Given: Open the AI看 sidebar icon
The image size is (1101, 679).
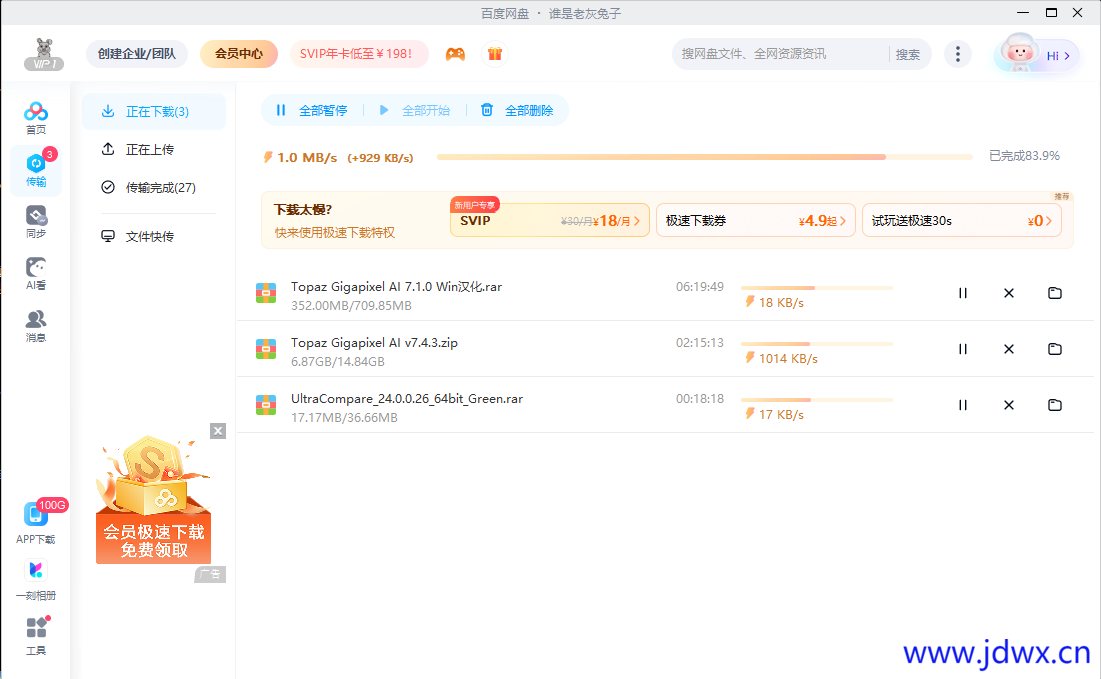Looking at the screenshot, I should click(36, 274).
